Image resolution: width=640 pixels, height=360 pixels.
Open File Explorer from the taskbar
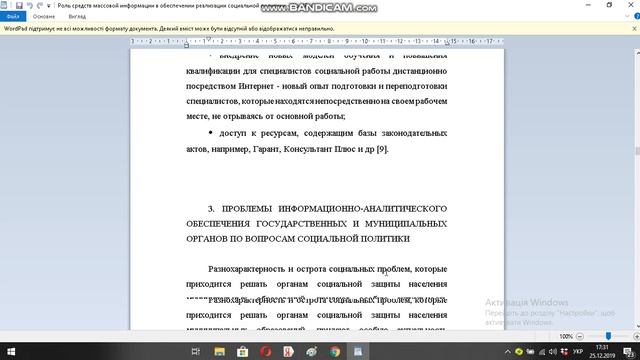click(x=219, y=351)
